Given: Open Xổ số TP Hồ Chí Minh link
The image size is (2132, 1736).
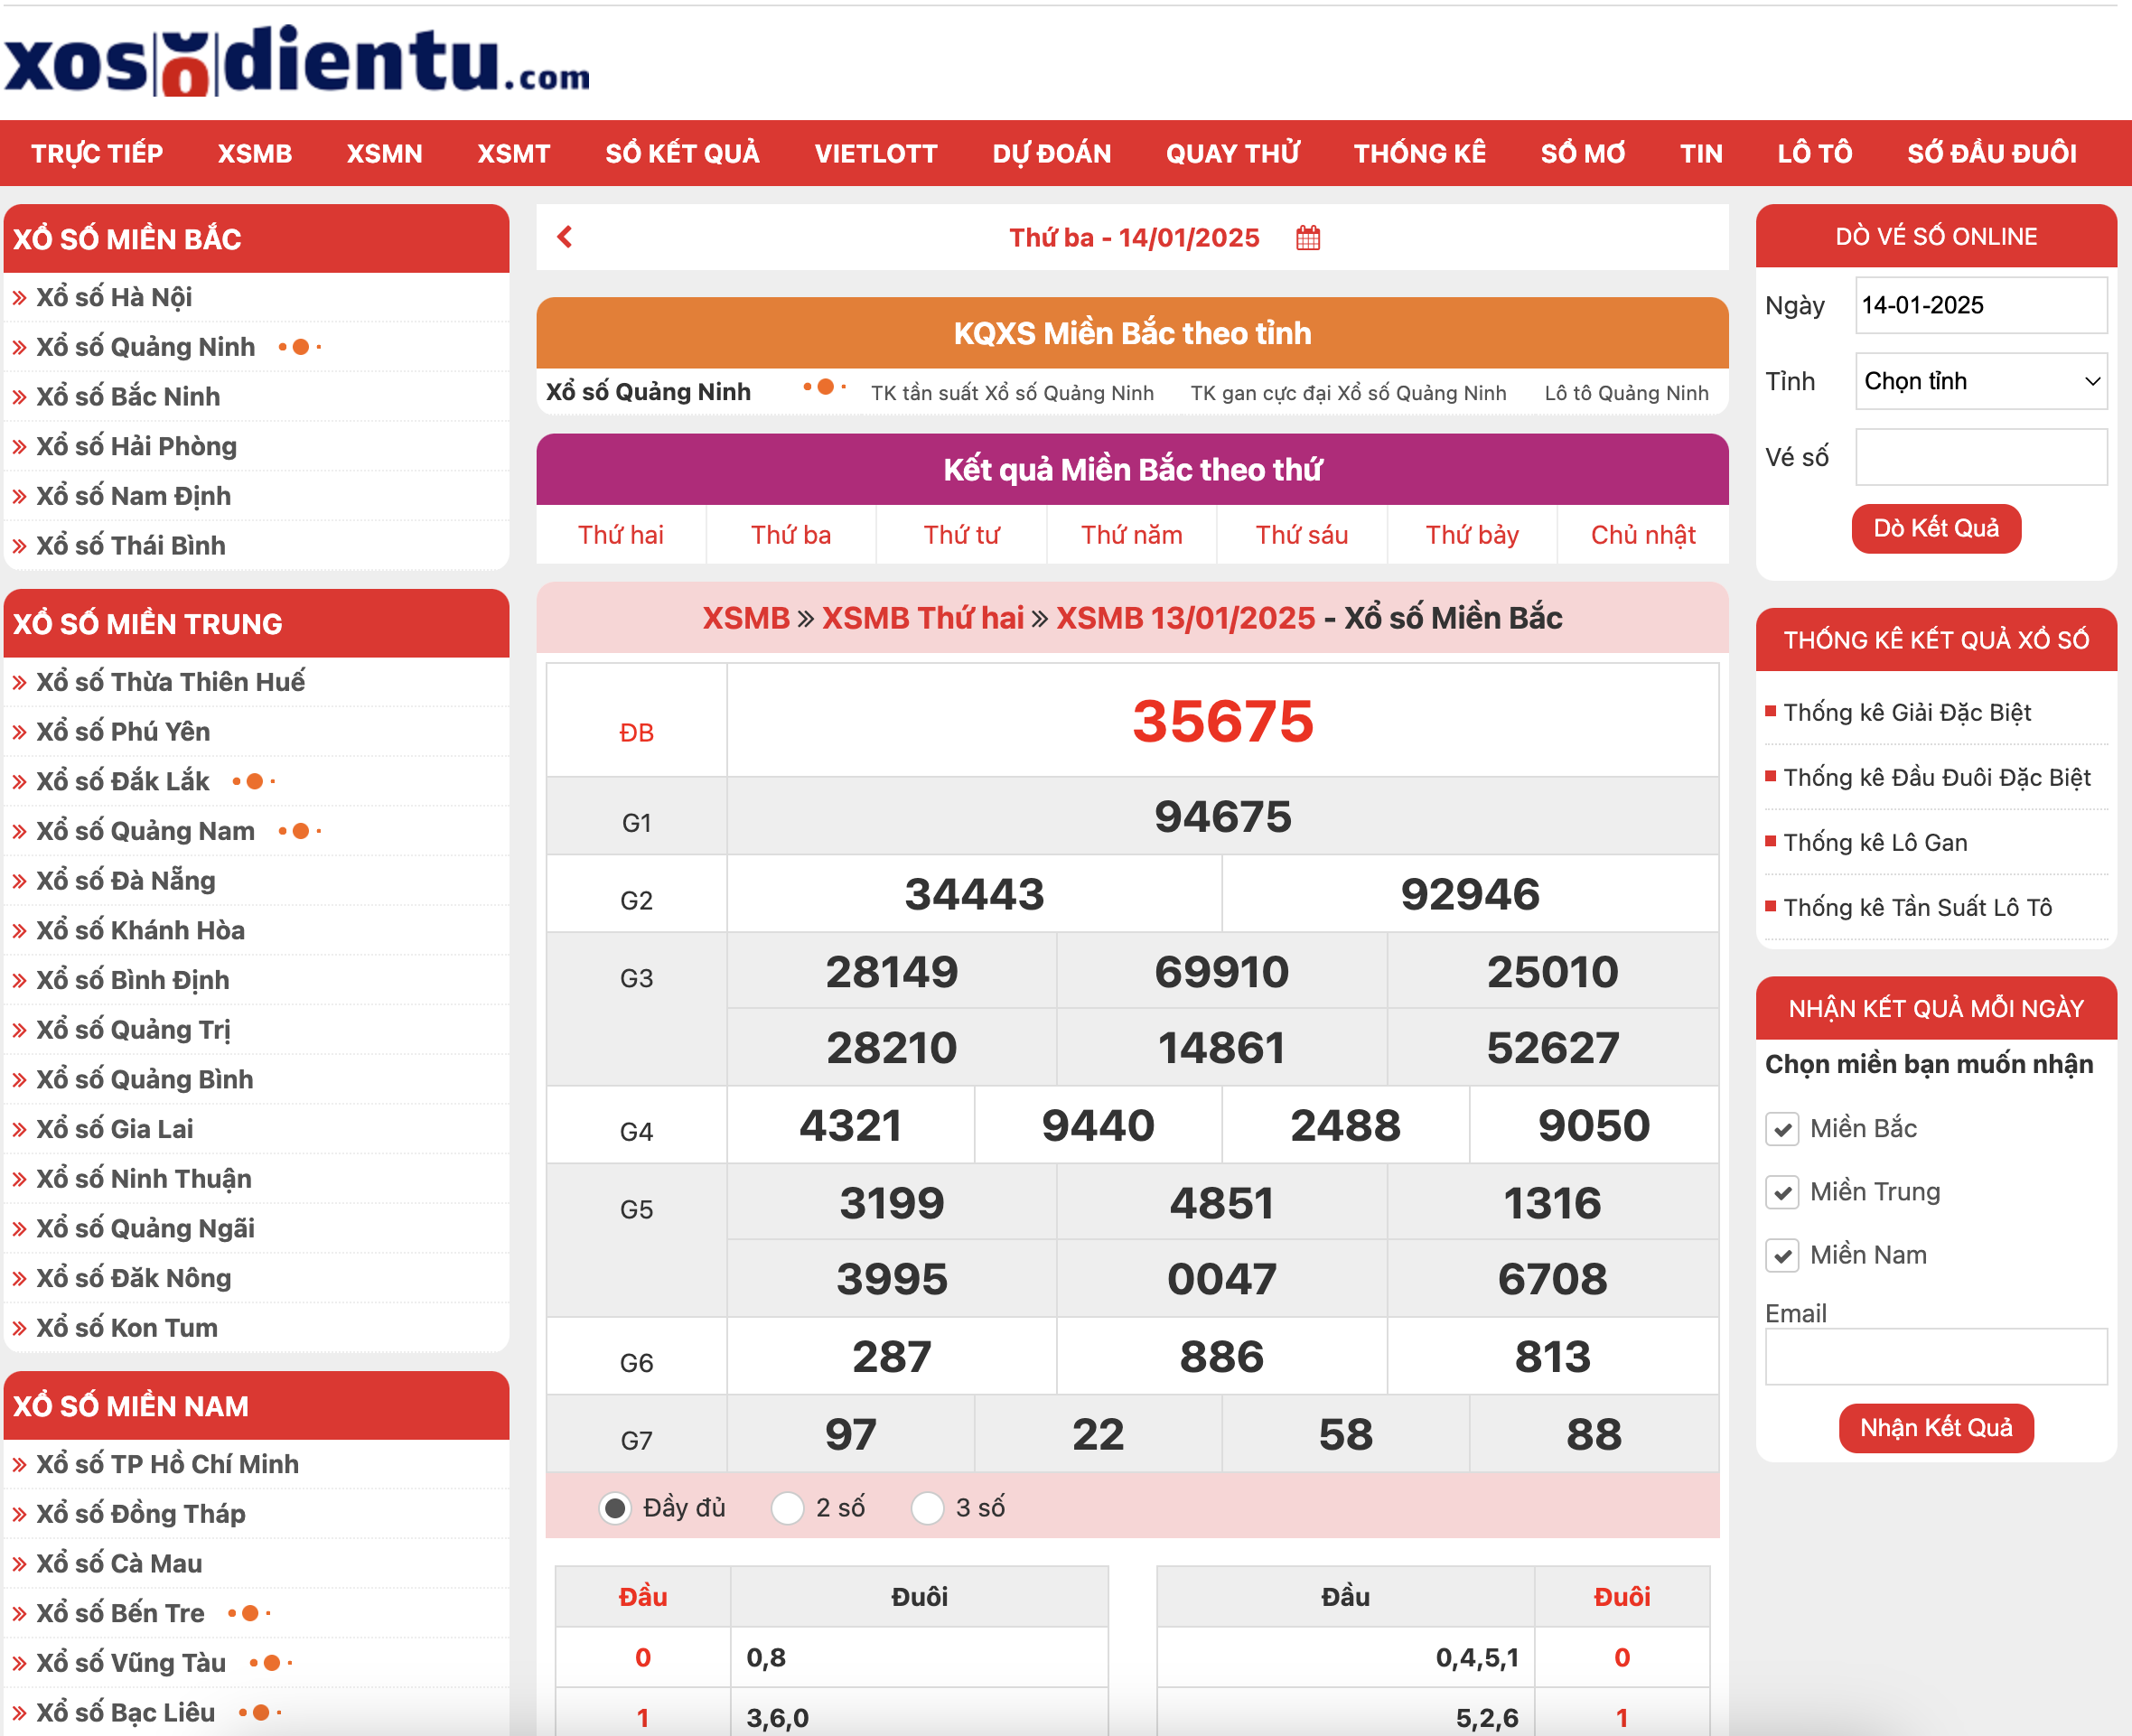Looking at the screenshot, I should [x=168, y=1464].
